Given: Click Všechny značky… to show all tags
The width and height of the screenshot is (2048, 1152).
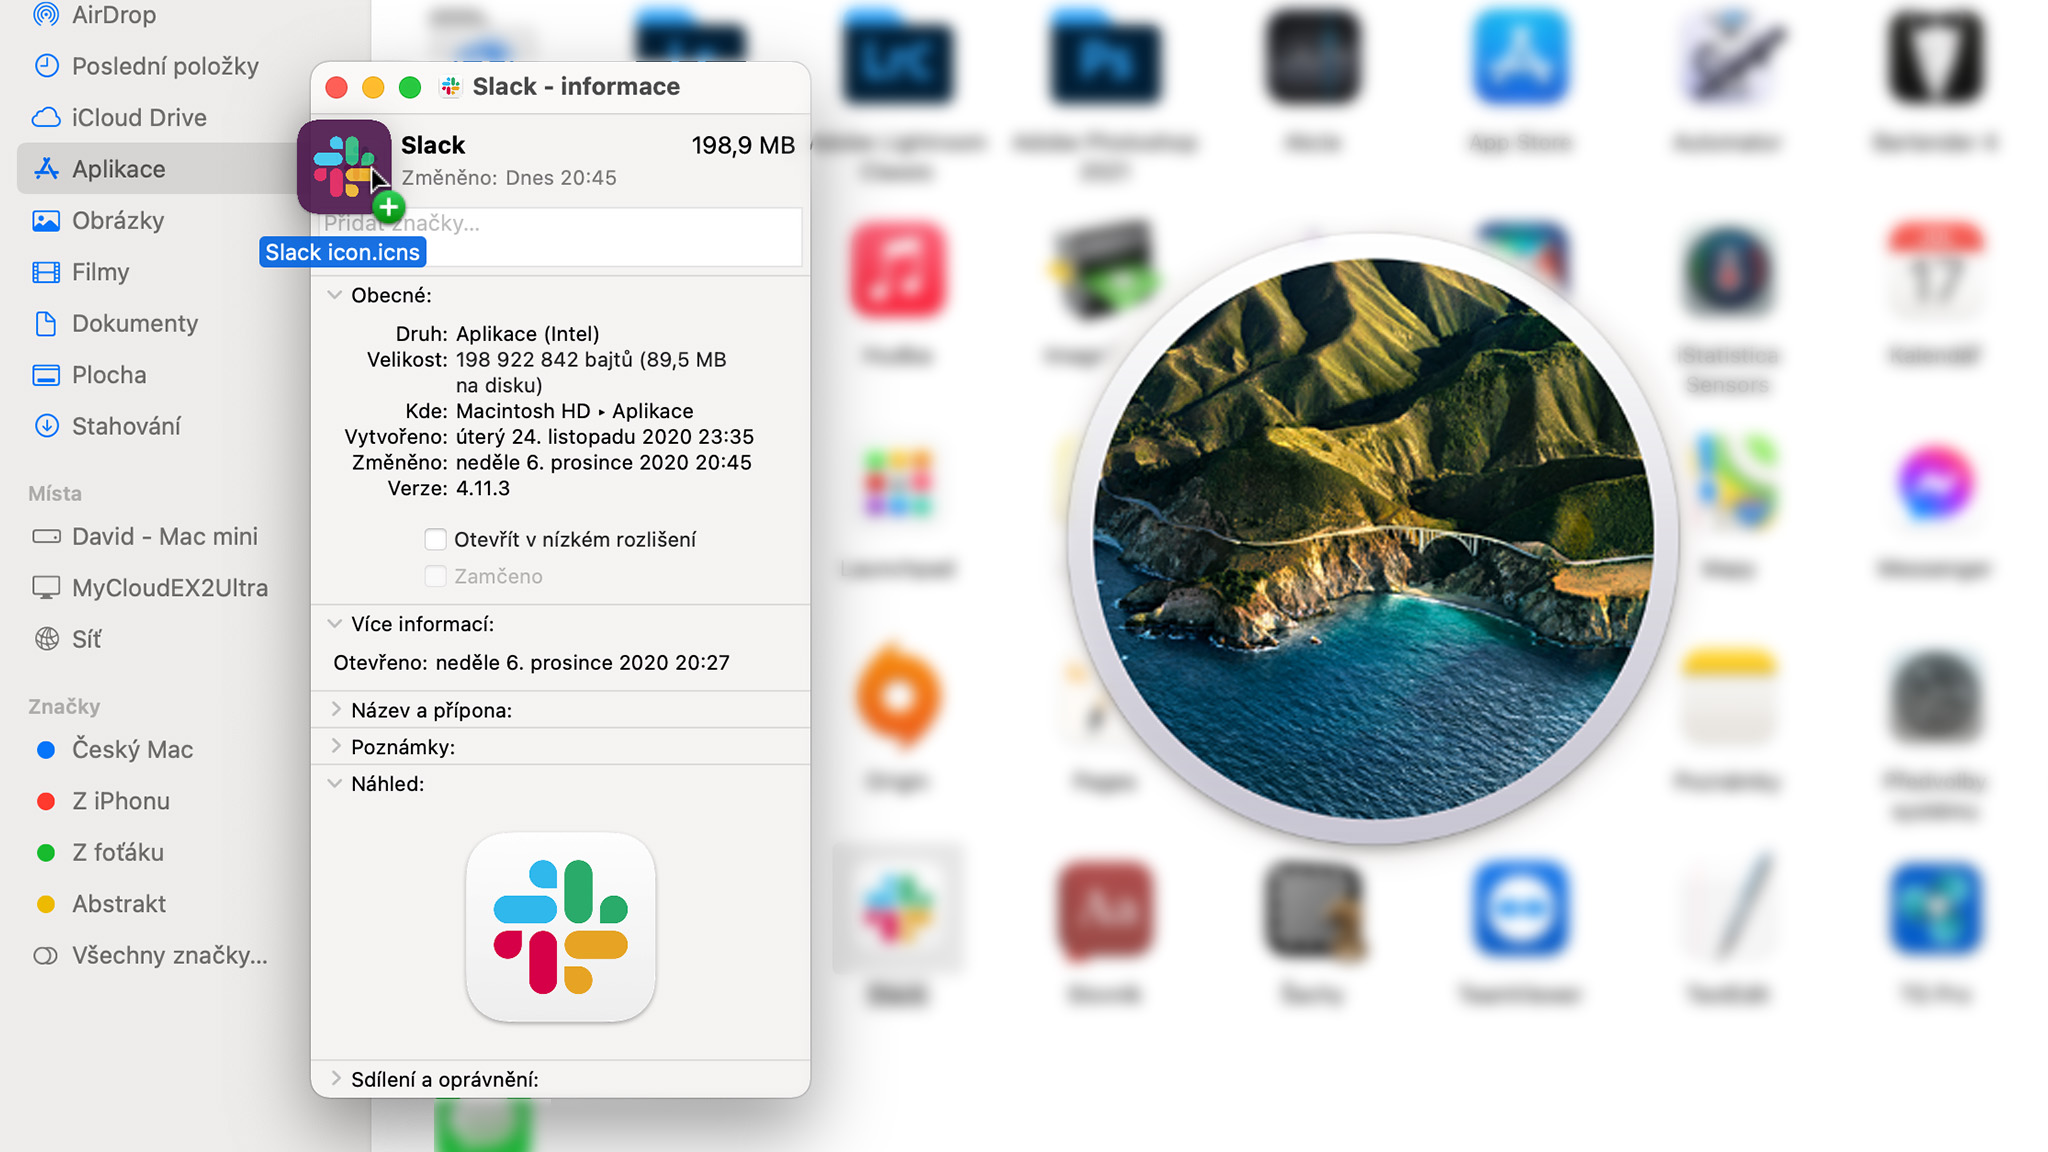Looking at the screenshot, I should coord(168,956).
